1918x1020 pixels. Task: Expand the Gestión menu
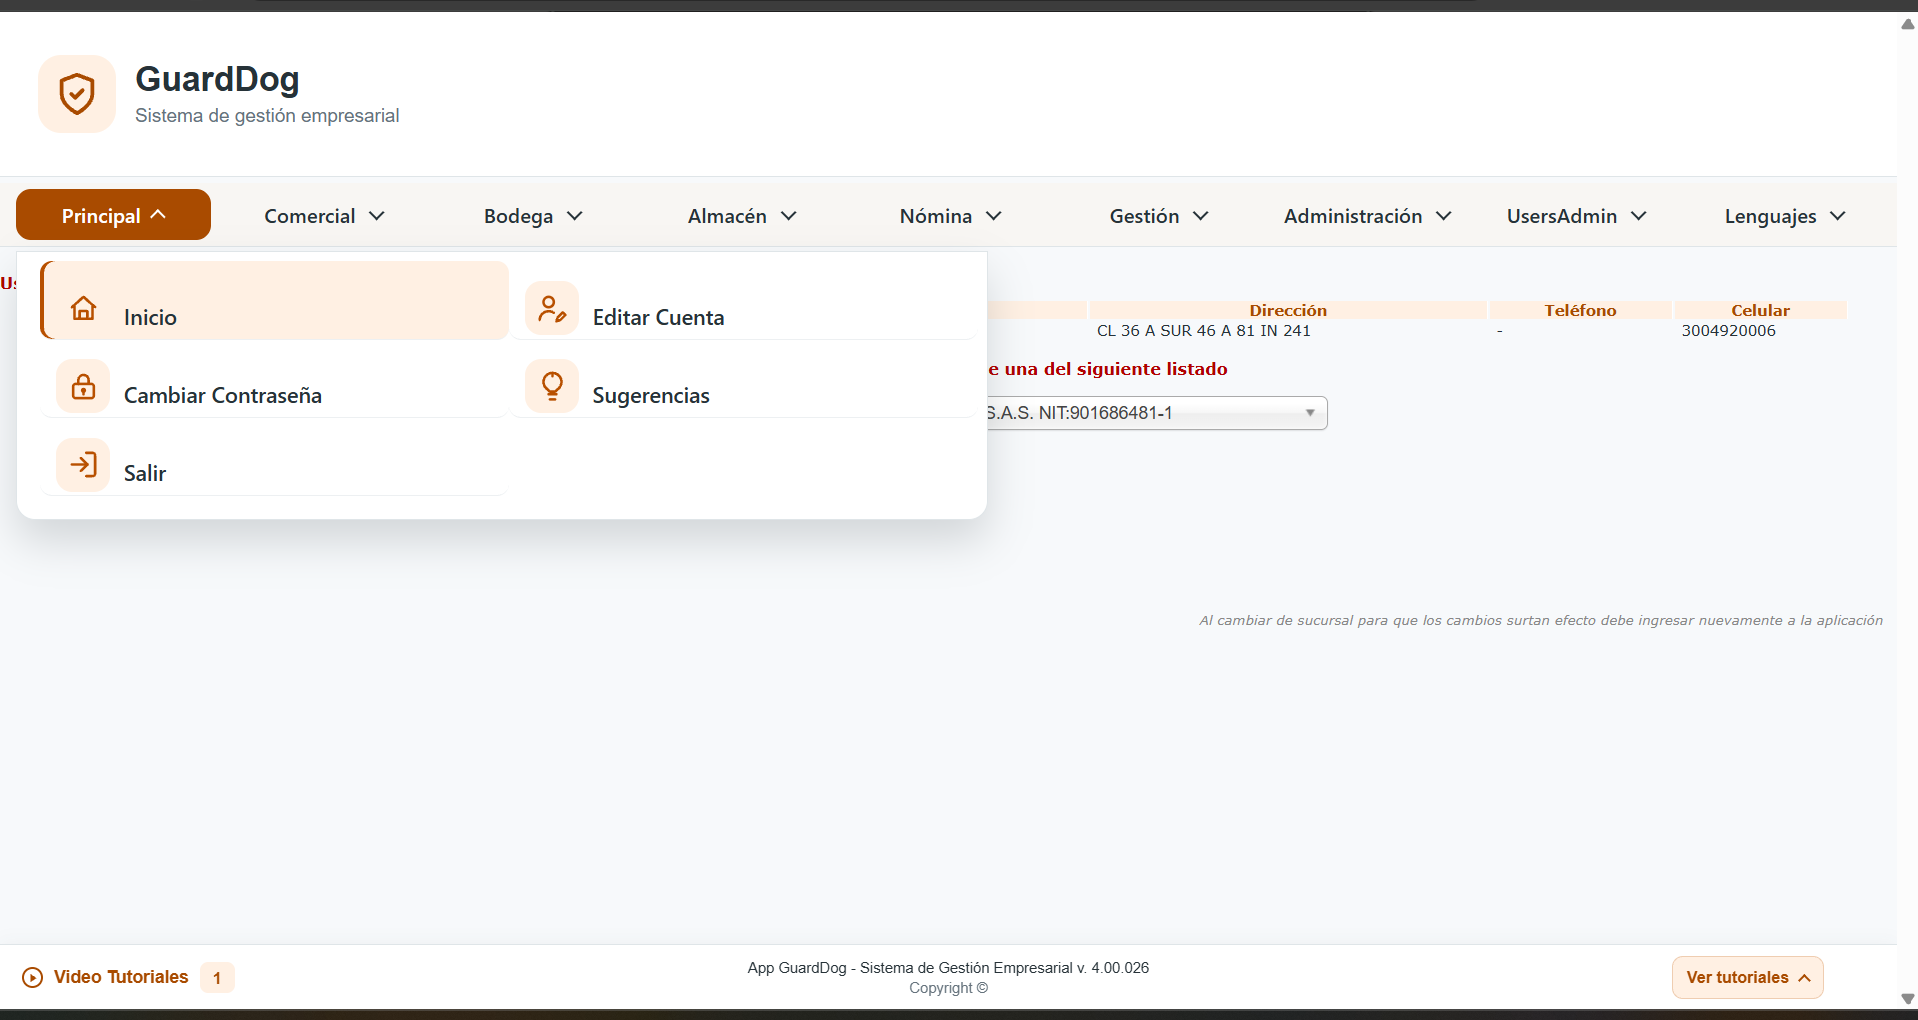pyautogui.click(x=1159, y=216)
